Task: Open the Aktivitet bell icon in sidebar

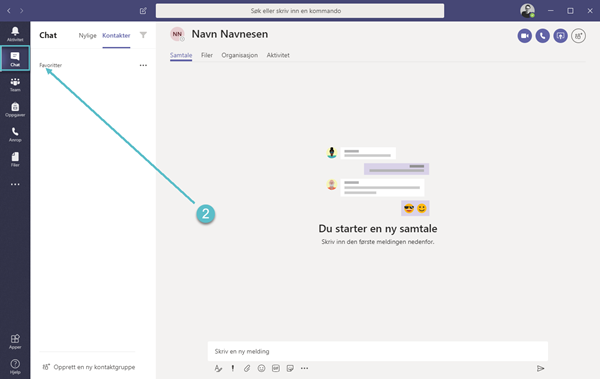Action: pyautogui.click(x=15, y=34)
